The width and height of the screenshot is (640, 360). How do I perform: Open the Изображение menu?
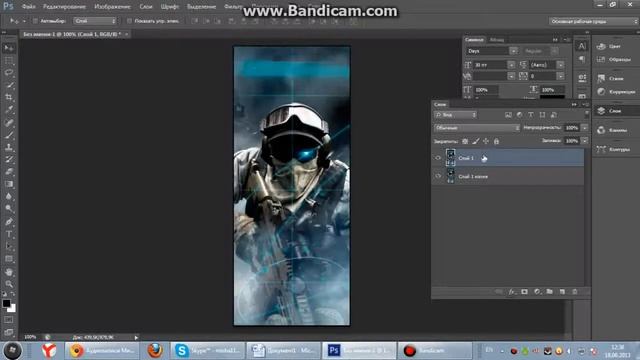[x=112, y=7]
